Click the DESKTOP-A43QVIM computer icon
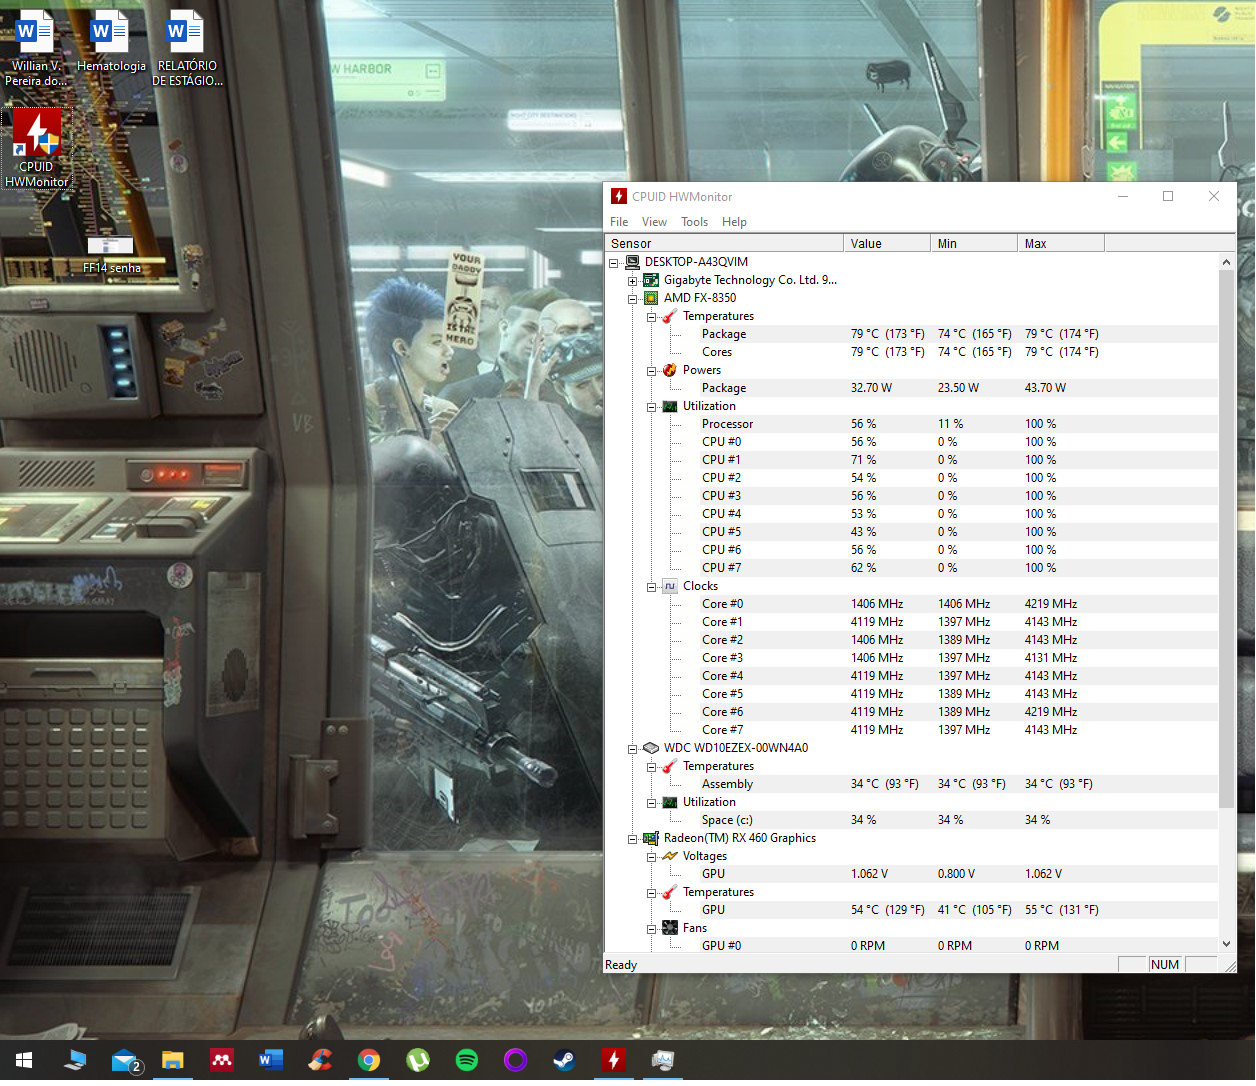This screenshot has width=1256, height=1086. [x=632, y=262]
